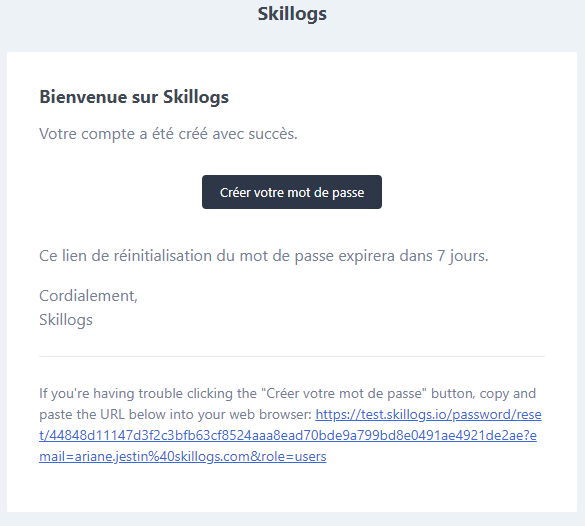Click the "Votre compte a été créé" sentence
Image resolution: width=585 pixels, height=526 pixels.
(168, 134)
